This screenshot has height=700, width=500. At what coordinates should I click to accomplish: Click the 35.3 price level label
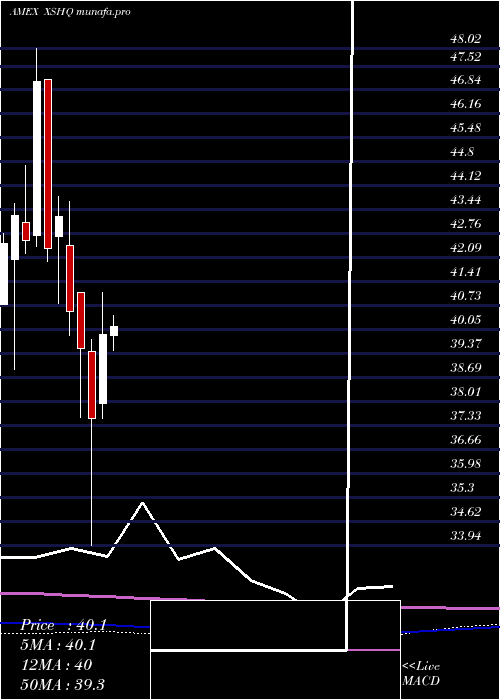pyautogui.click(x=462, y=488)
